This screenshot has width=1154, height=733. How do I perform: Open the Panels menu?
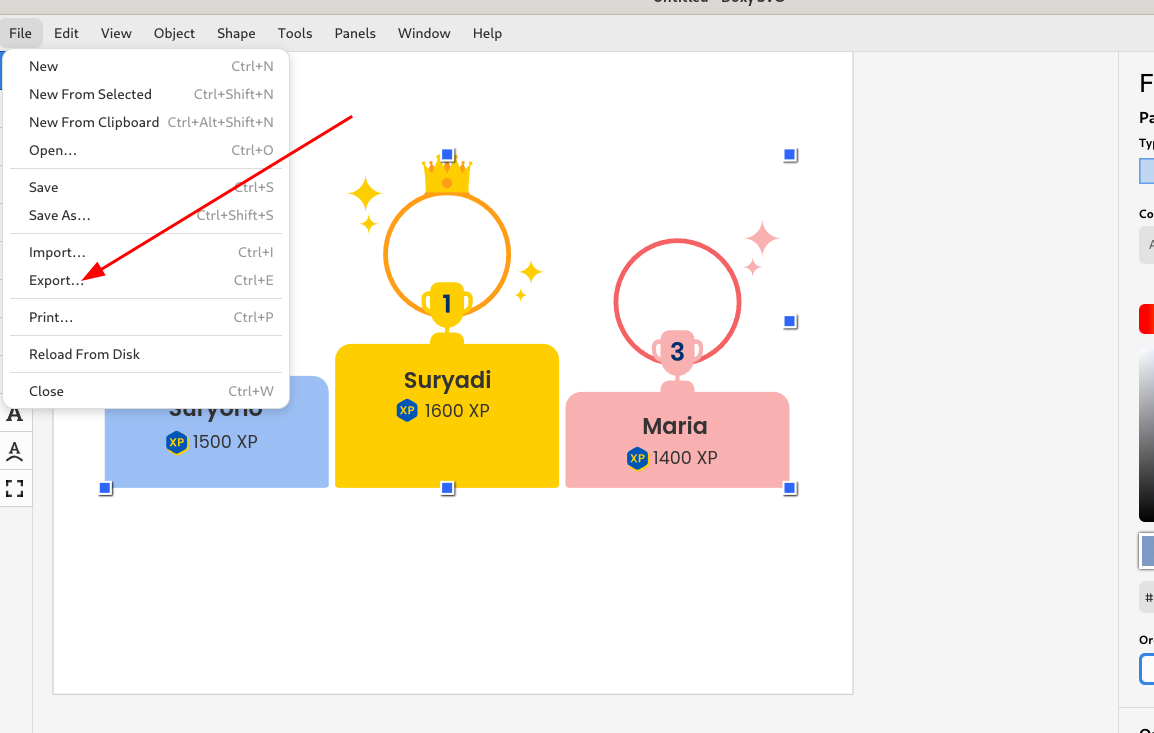click(355, 33)
